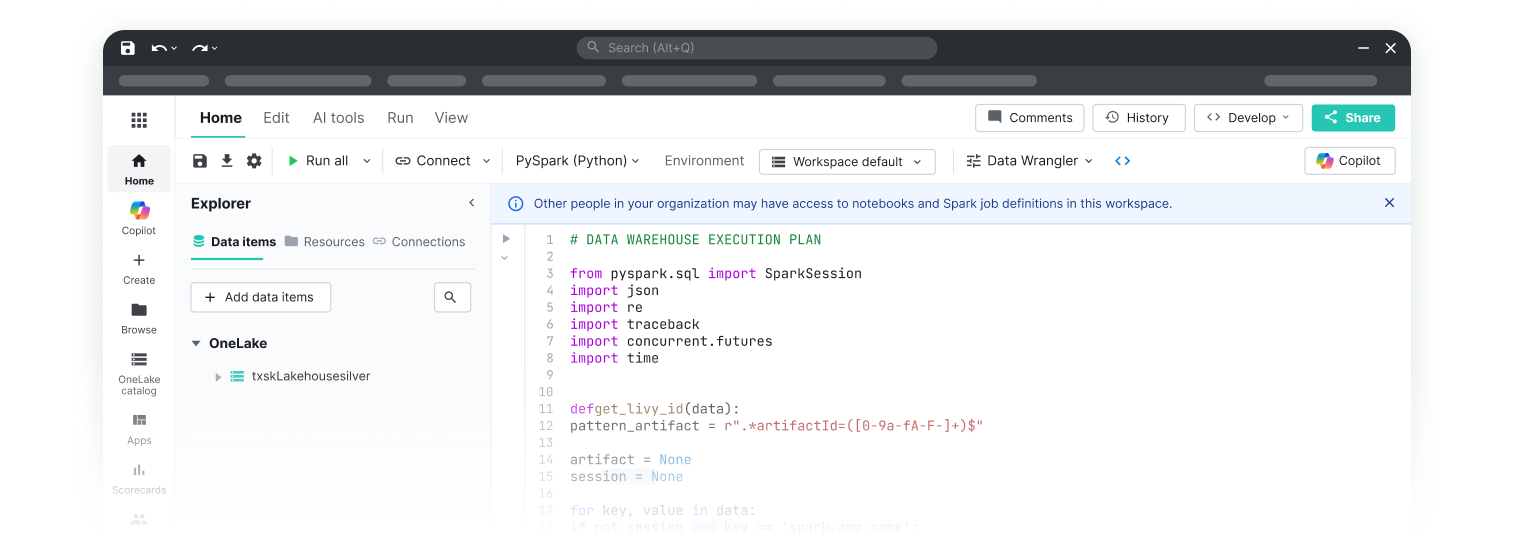Open the OneLake catalog sidebar item
The image size is (1513, 539).
tap(139, 373)
